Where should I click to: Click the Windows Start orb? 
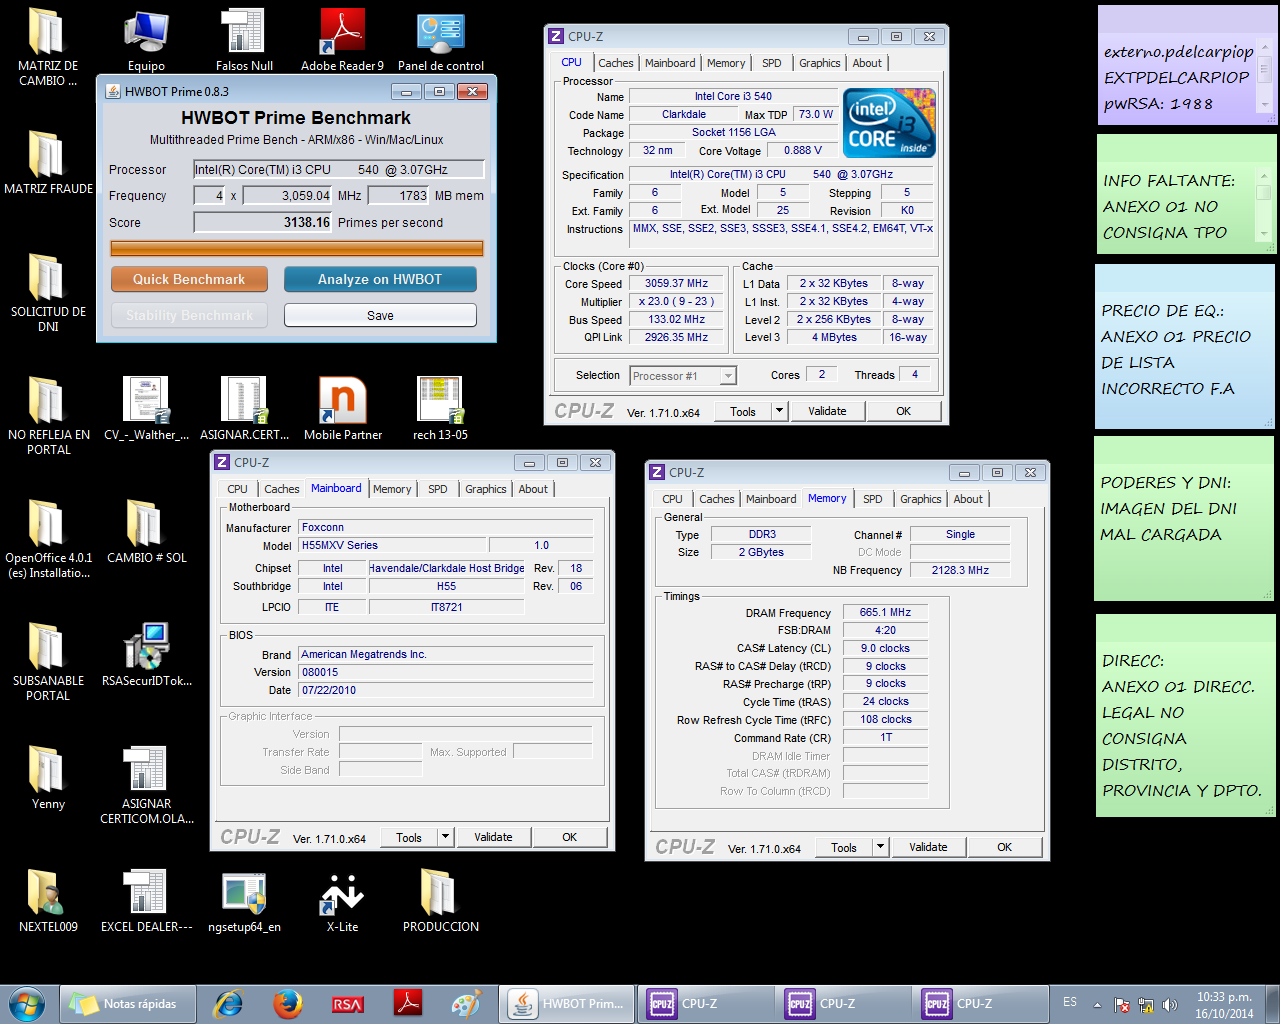click(x=27, y=1004)
